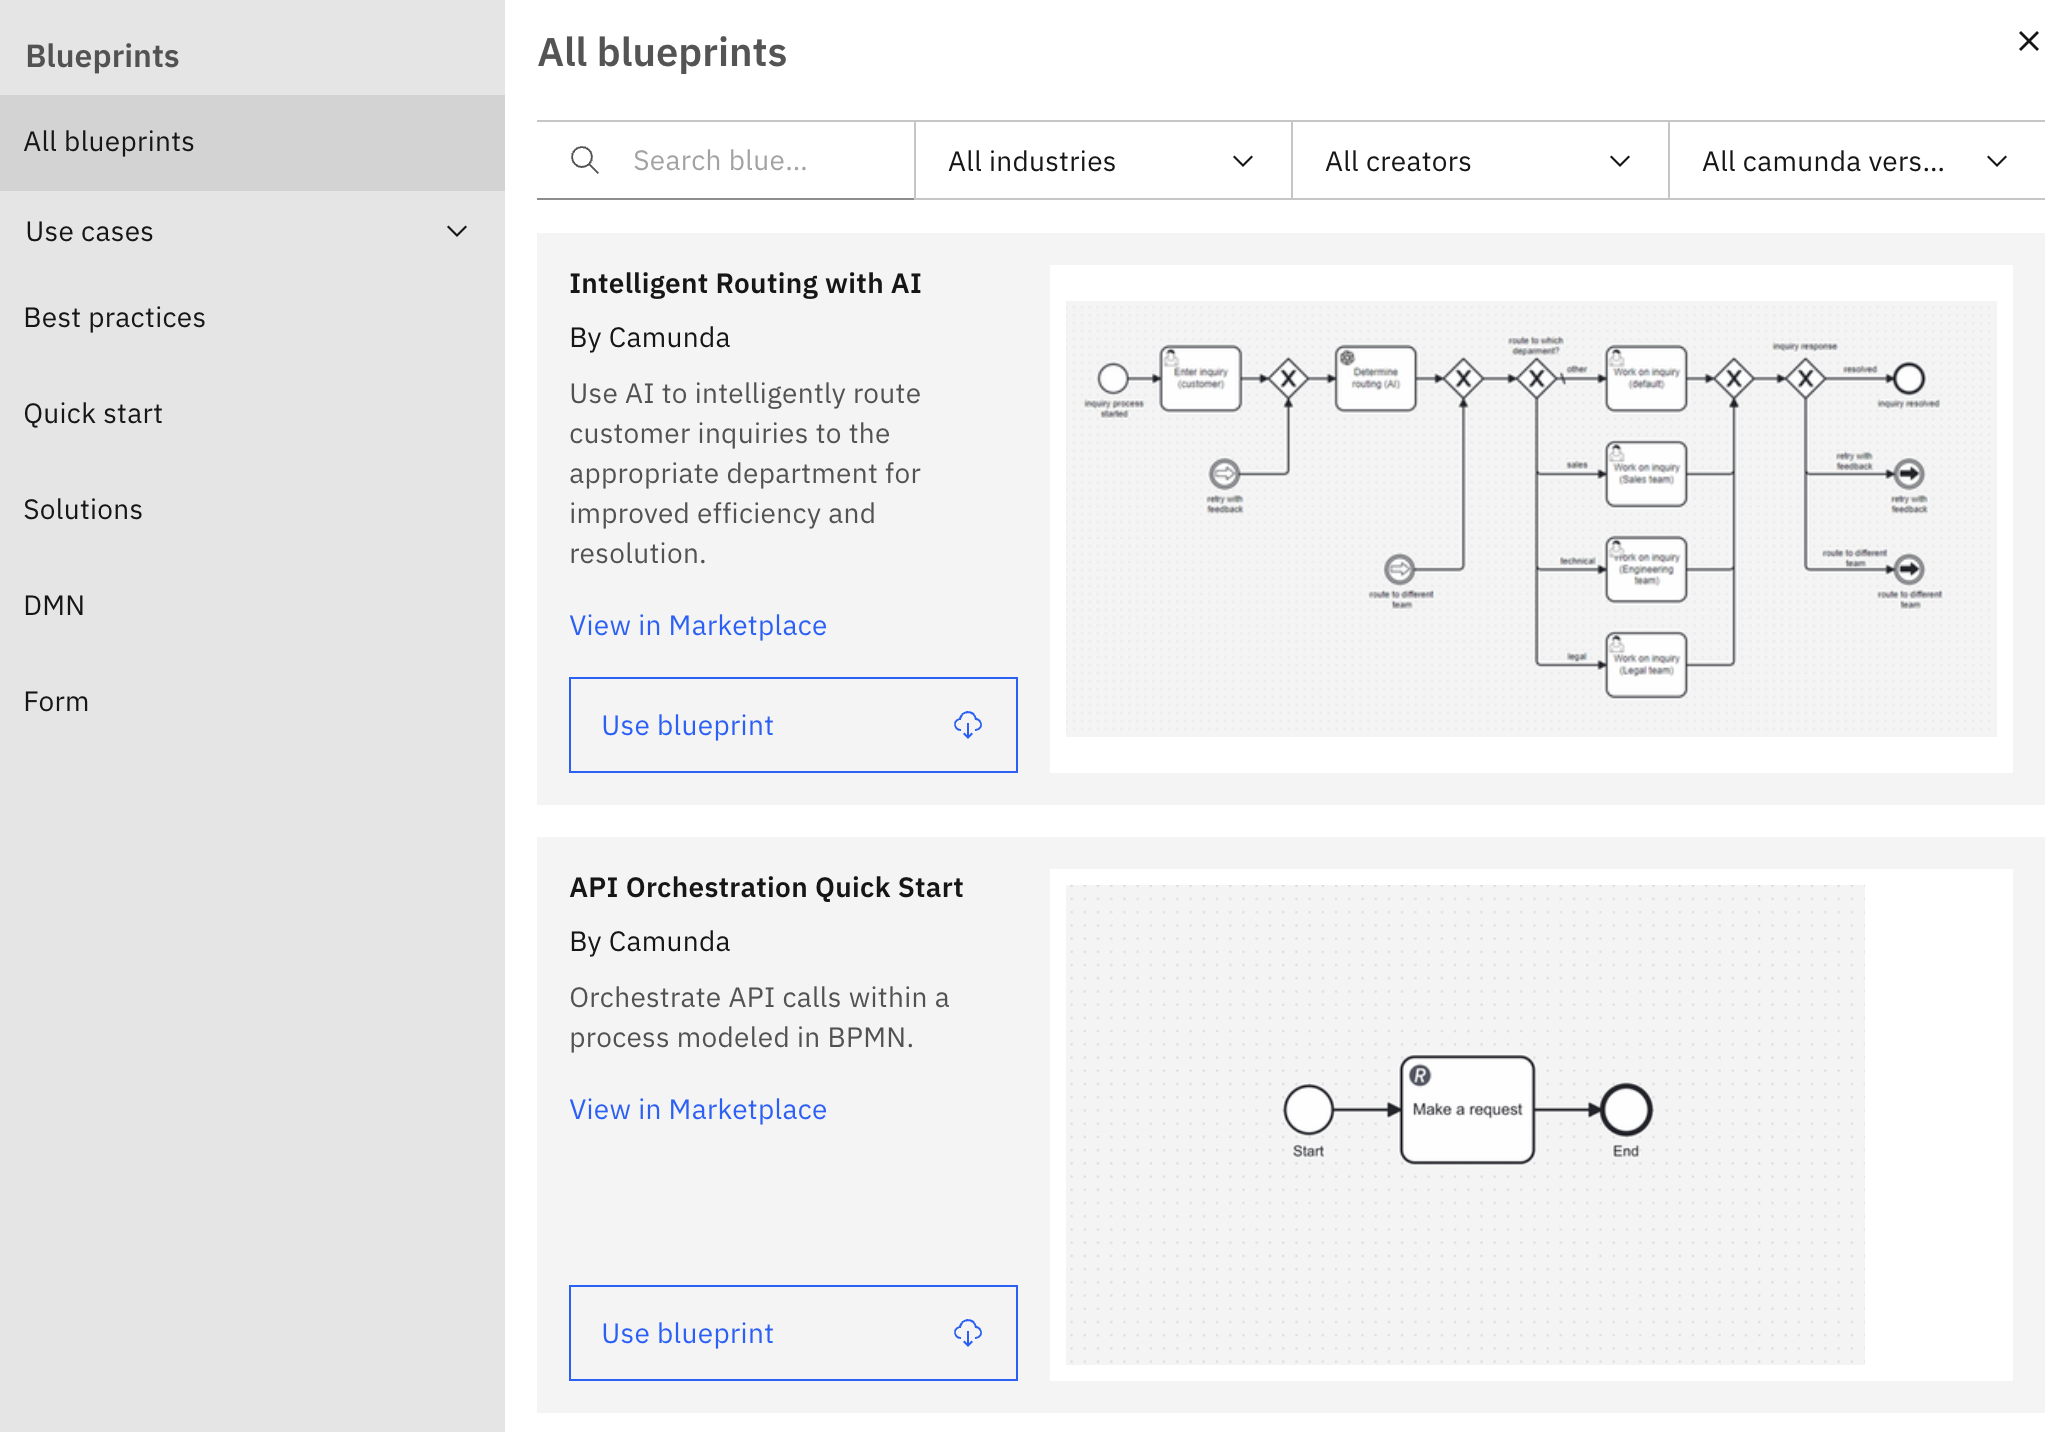Screen dimensions: 2070x1432
Task: Select Best practices in the sidebar
Action: click(x=114, y=317)
